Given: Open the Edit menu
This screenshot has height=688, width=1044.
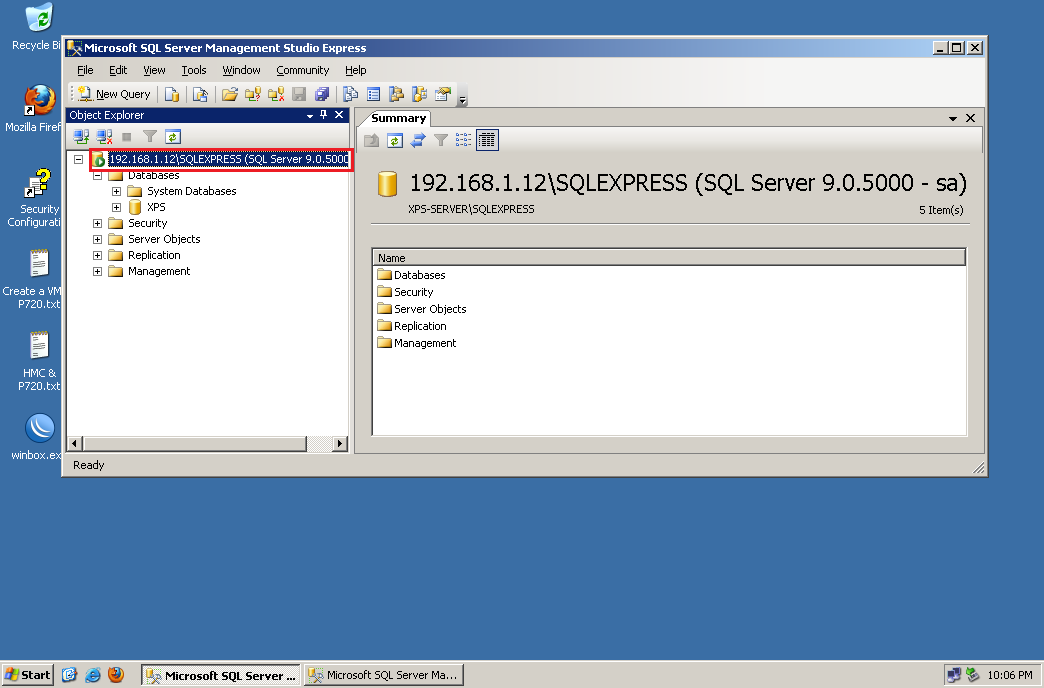Looking at the screenshot, I should click(118, 70).
